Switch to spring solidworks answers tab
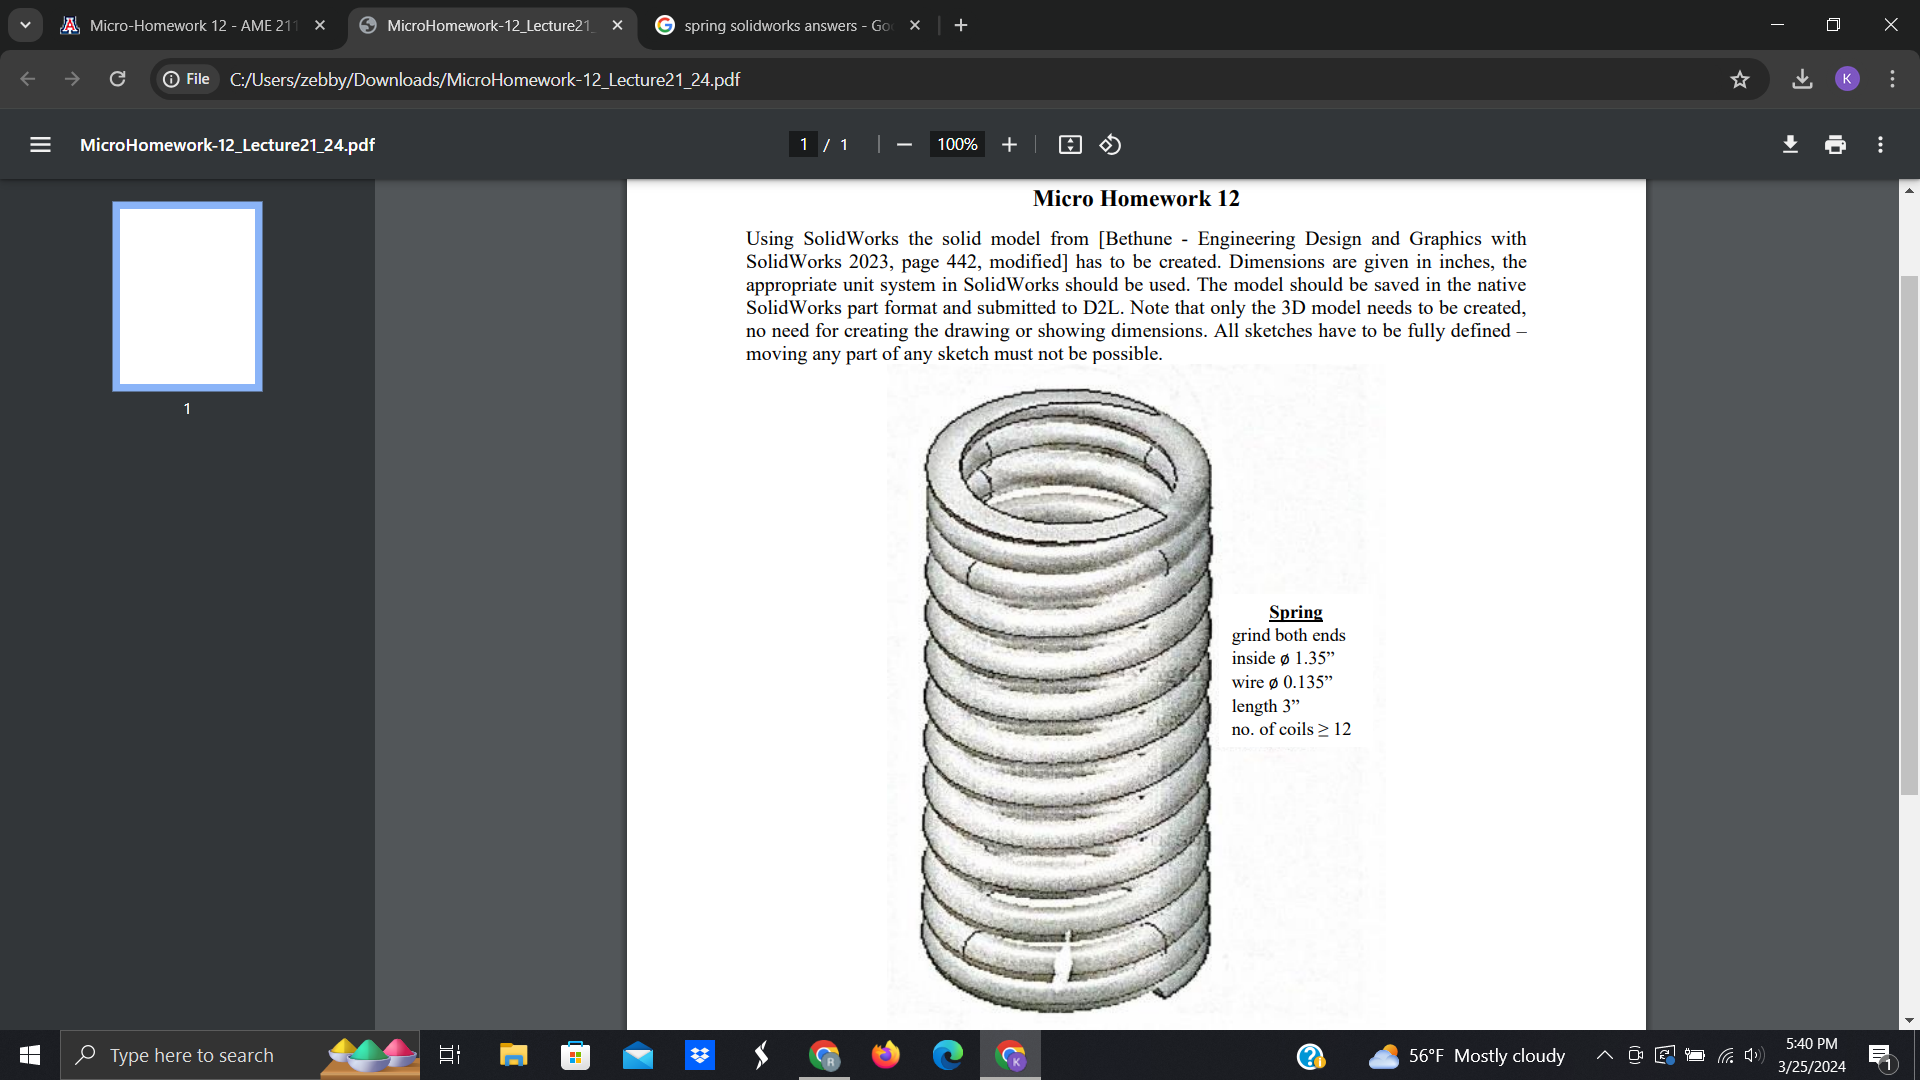Viewport: 1920px width, 1080px height. (785, 25)
